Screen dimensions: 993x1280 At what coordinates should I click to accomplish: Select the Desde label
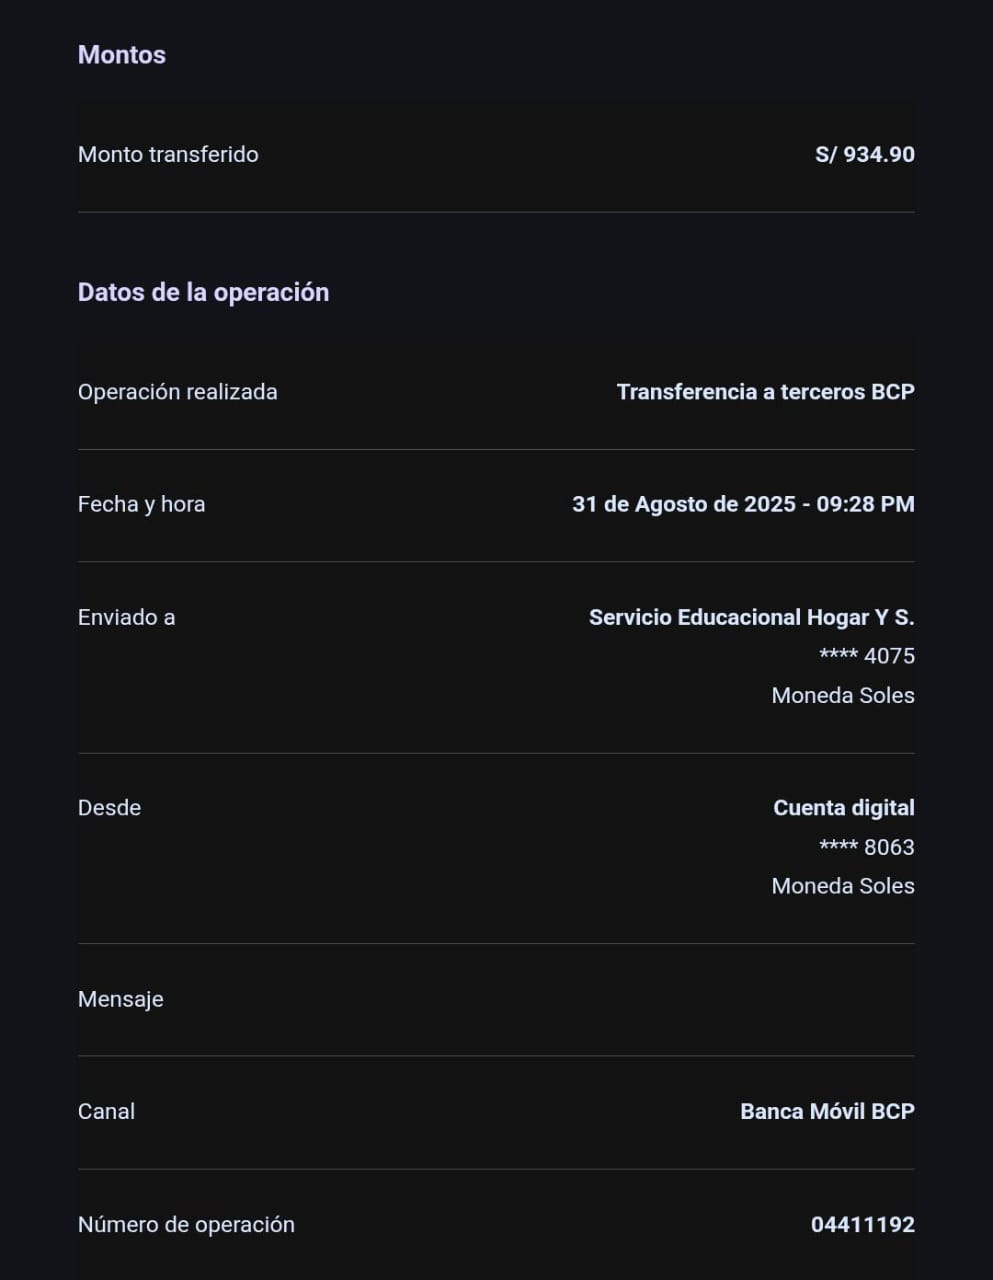pyautogui.click(x=109, y=808)
